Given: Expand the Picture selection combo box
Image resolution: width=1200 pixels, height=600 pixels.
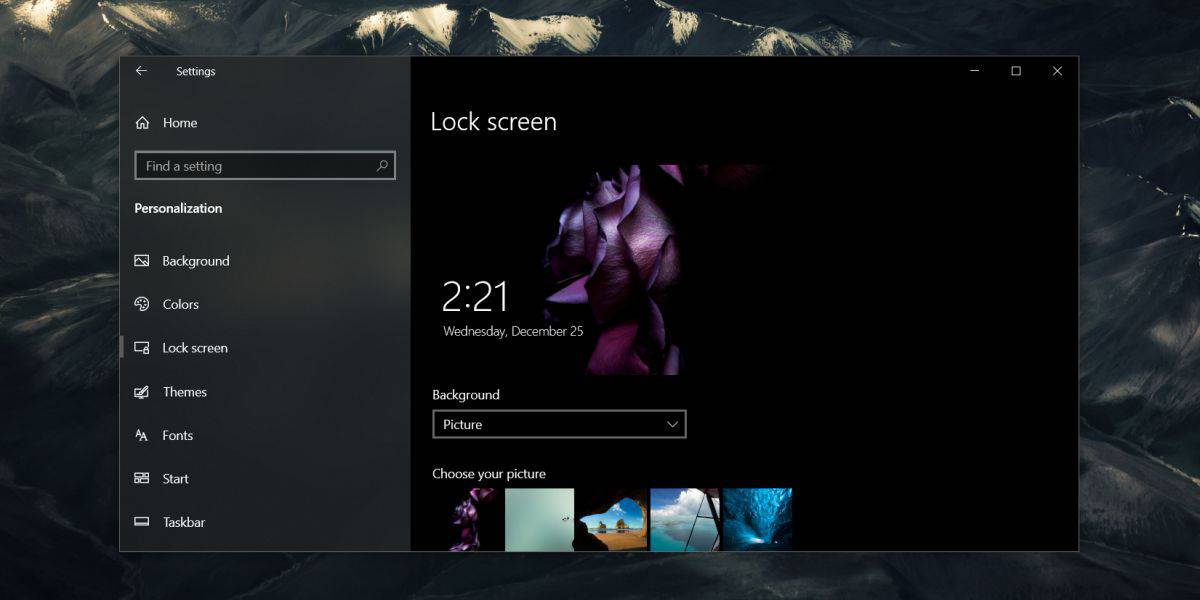Looking at the screenshot, I should tap(559, 424).
